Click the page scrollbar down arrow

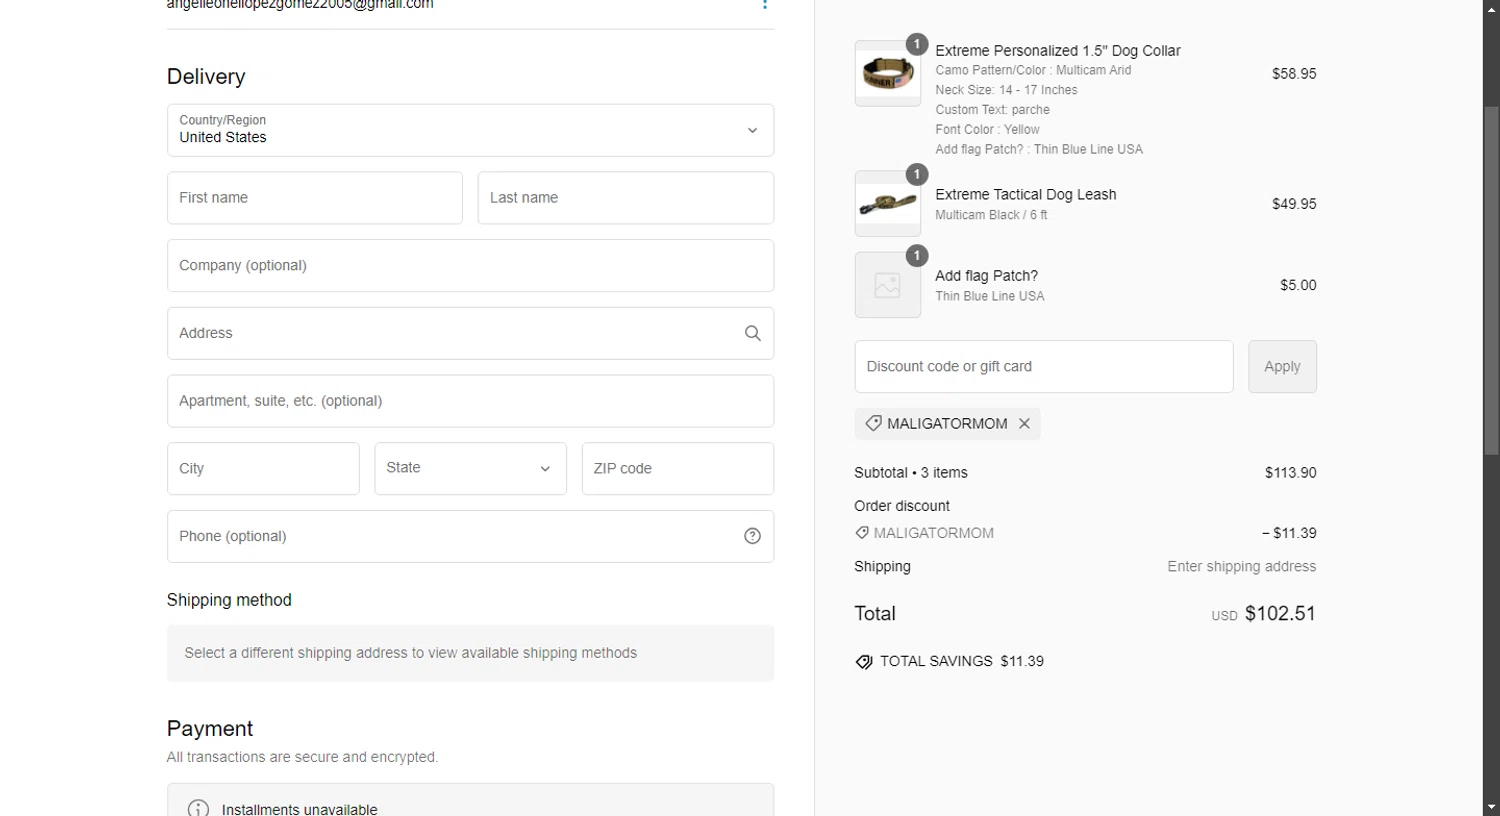pyautogui.click(x=1491, y=806)
